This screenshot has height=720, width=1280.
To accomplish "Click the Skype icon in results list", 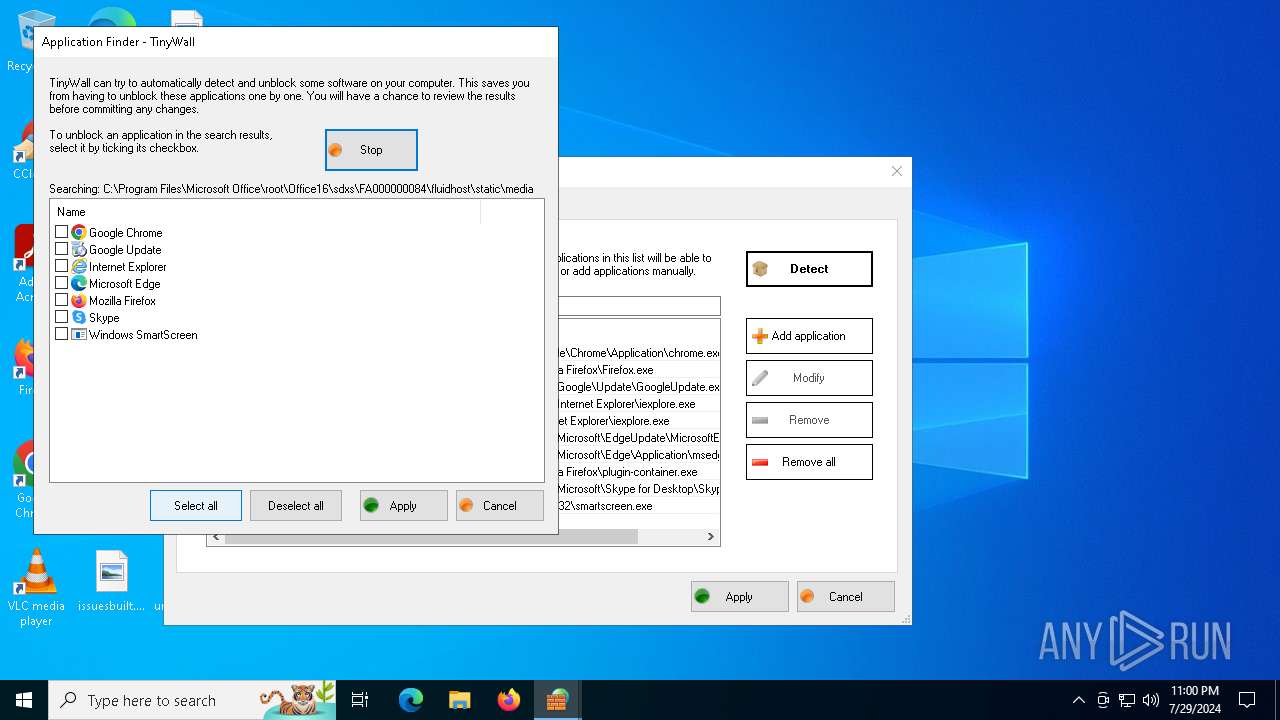I will tap(79, 317).
